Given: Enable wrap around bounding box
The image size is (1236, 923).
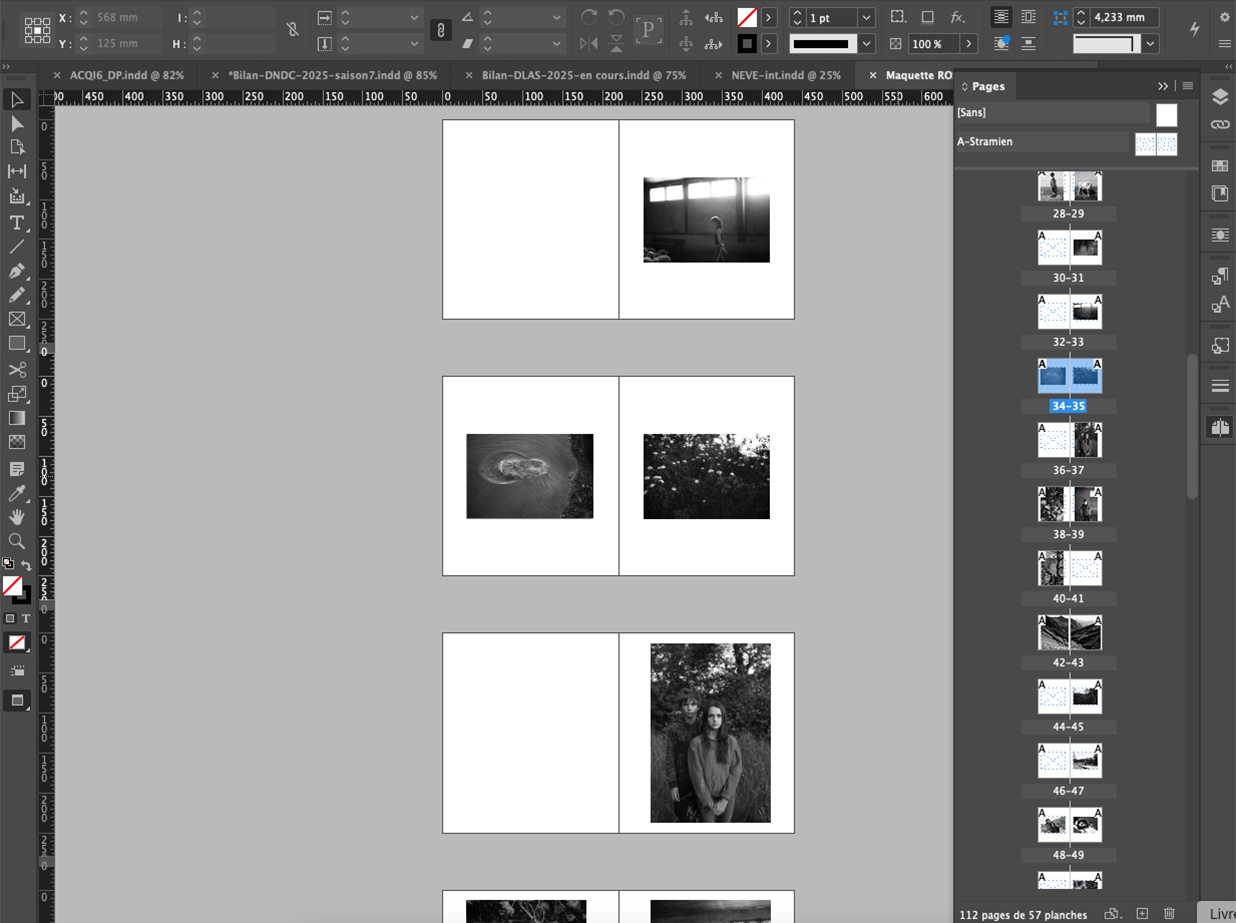Looking at the screenshot, I should pyautogui.click(x=1028, y=17).
